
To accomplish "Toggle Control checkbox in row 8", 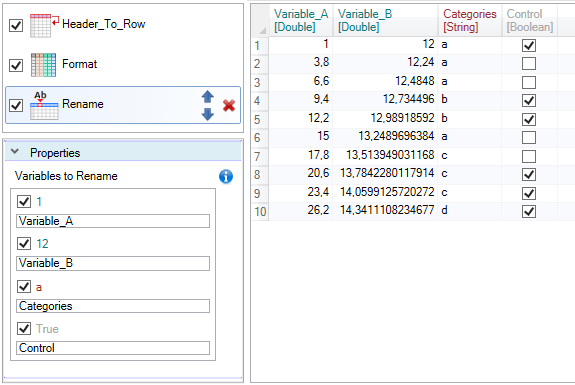I will tap(529, 174).
